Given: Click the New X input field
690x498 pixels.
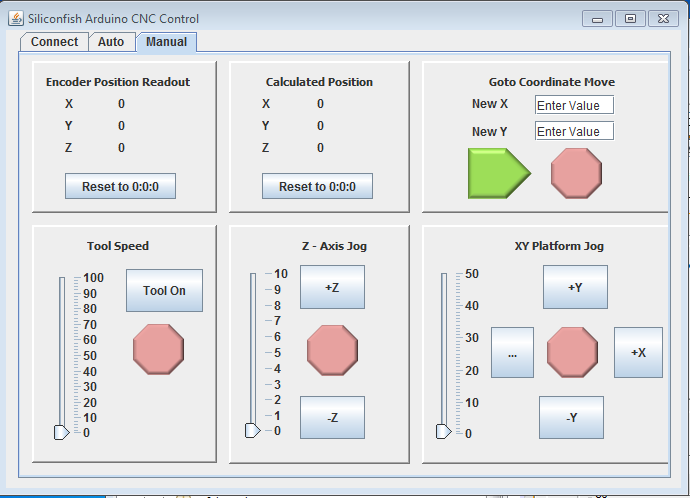Looking at the screenshot, I should (x=574, y=105).
